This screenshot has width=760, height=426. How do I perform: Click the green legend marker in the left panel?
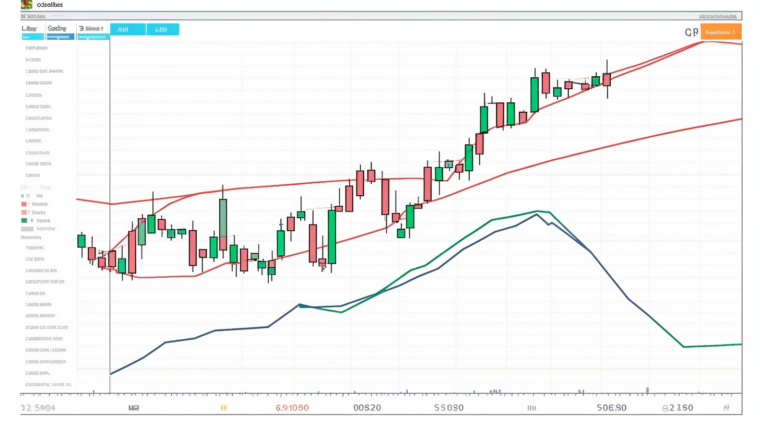pos(24,221)
